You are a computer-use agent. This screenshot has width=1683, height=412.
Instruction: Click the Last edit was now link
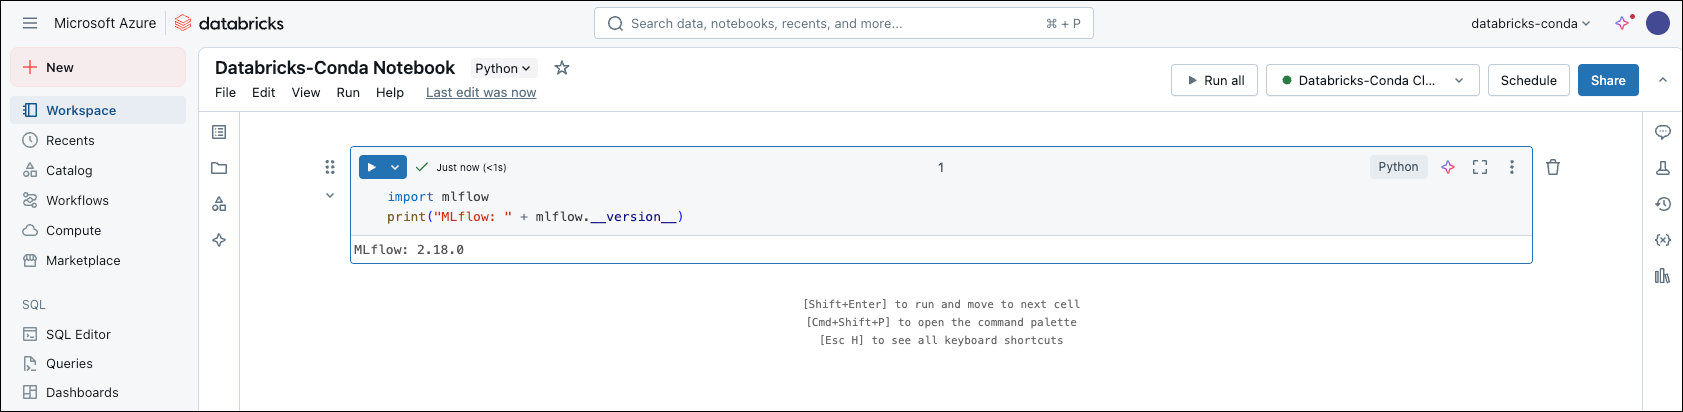(x=481, y=92)
